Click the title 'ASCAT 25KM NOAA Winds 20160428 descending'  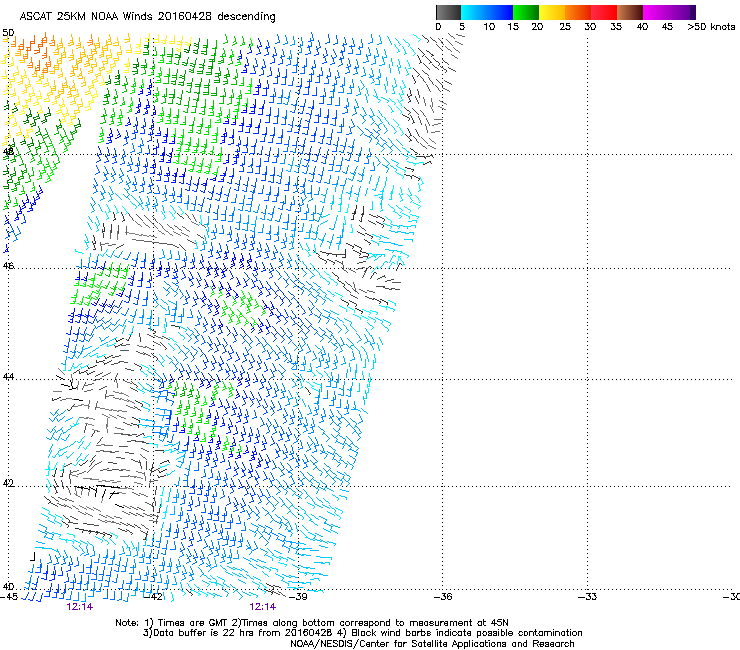tap(147, 17)
